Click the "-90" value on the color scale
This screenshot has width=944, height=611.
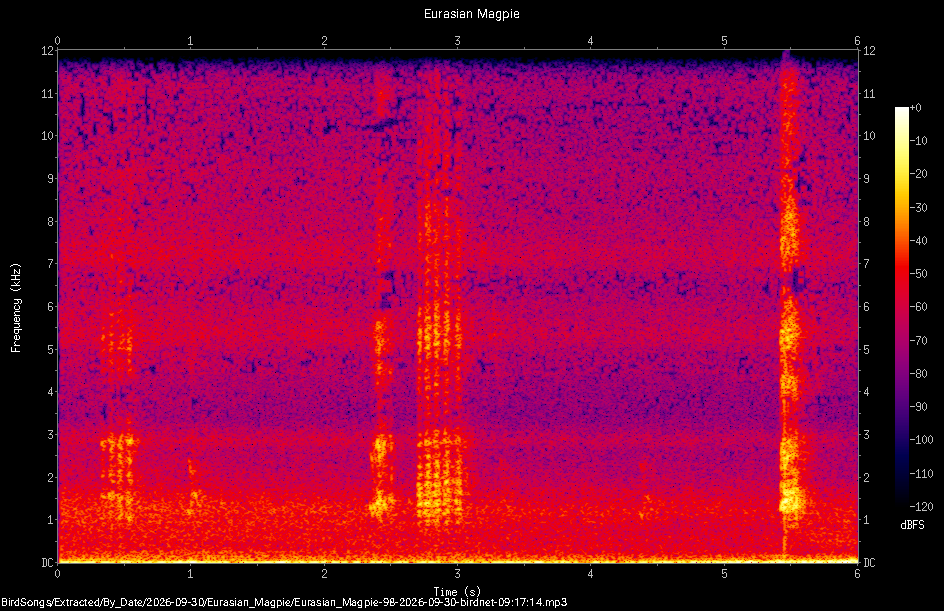(x=919, y=407)
